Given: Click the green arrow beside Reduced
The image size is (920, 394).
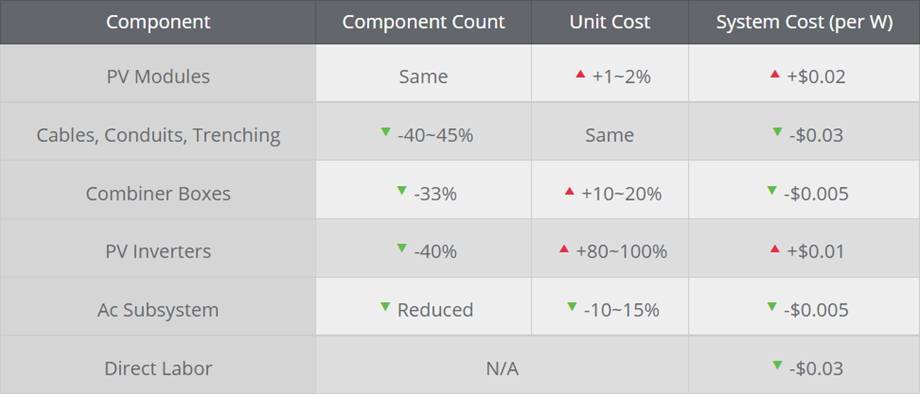Looking at the screenshot, I should pyautogui.click(x=385, y=307).
